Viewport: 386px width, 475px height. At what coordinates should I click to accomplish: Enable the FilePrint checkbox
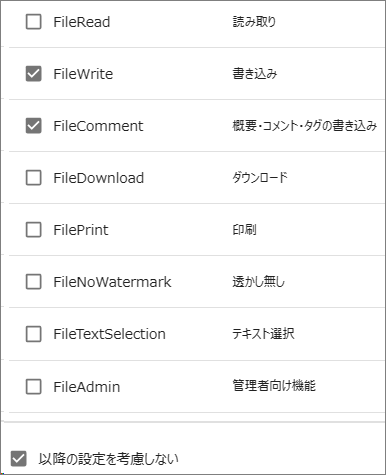pos(34,230)
